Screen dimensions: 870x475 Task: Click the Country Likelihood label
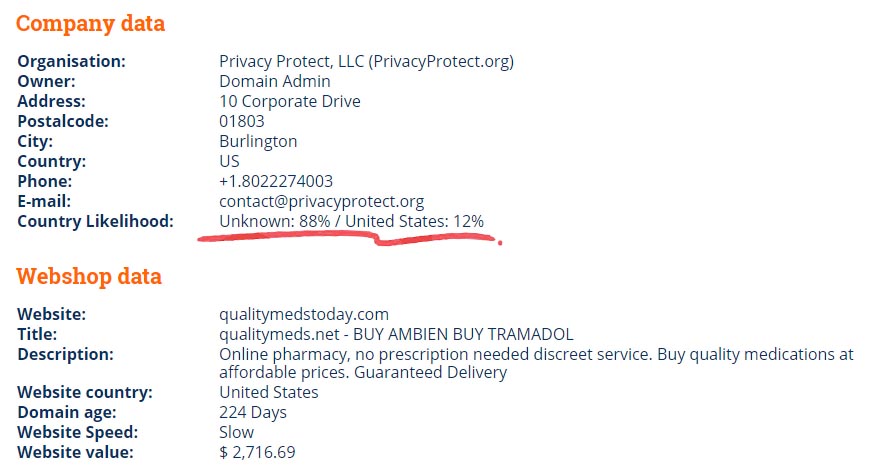click(95, 221)
